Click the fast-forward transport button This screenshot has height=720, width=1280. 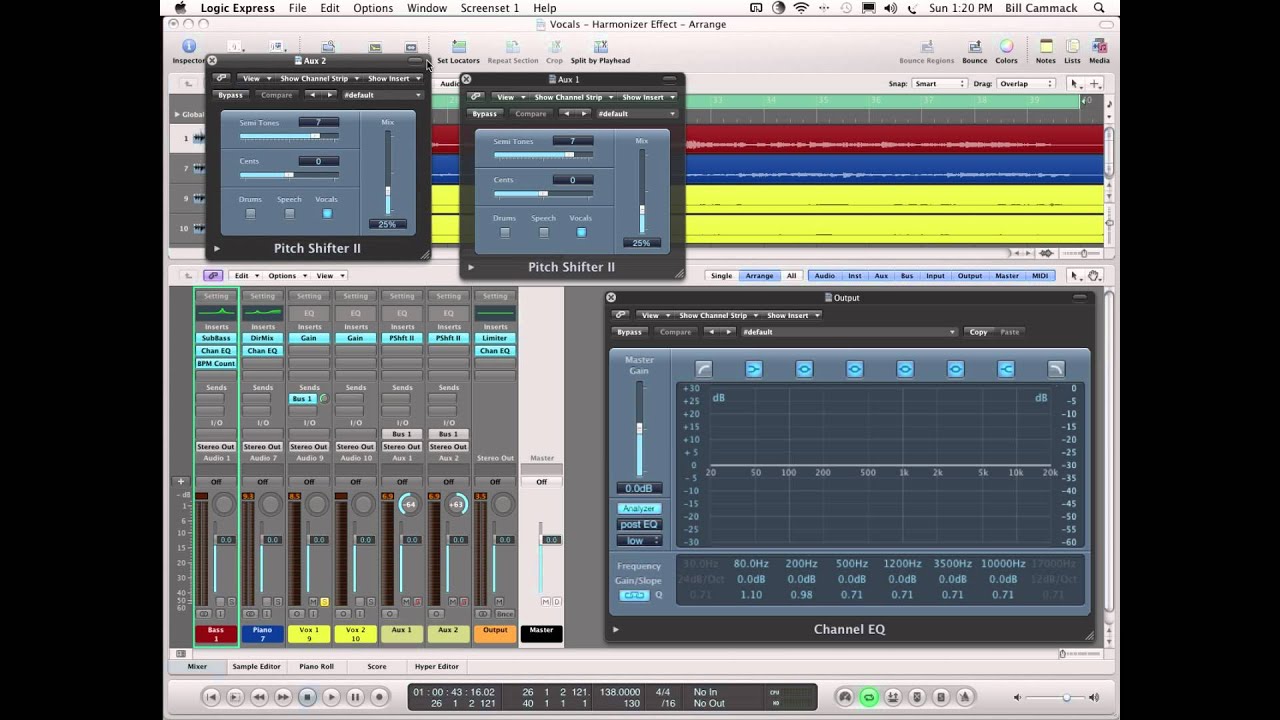tap(283, 697)
